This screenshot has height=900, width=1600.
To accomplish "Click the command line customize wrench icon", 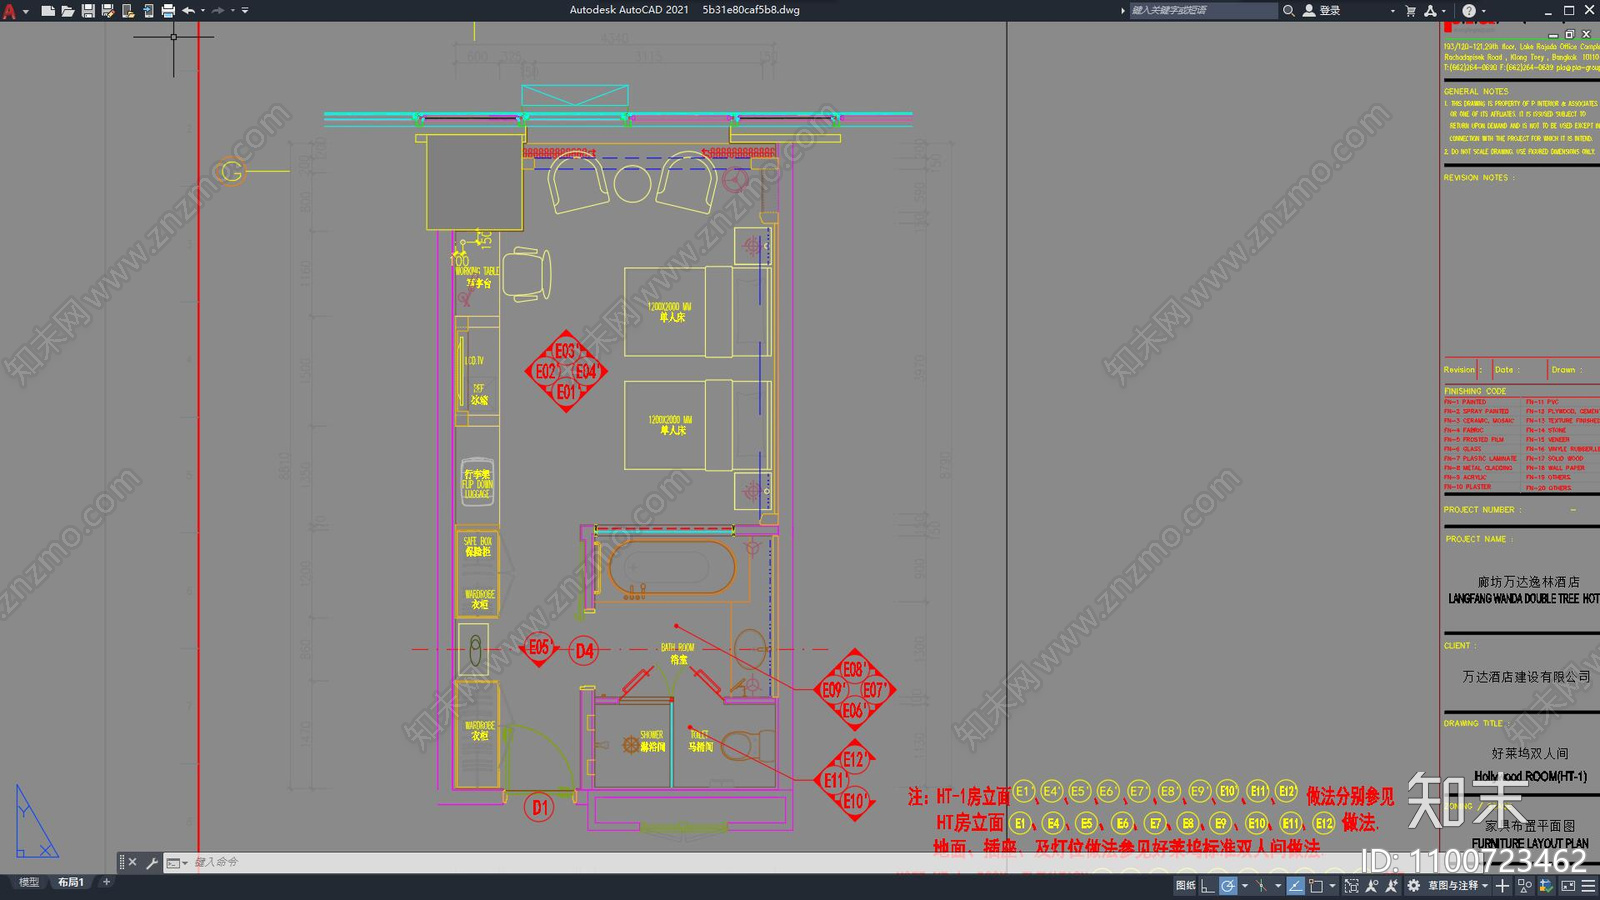I will click(x=152, y=862).
